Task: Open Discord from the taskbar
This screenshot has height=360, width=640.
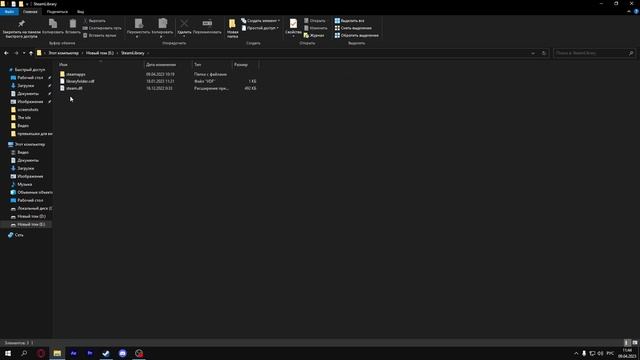Action: pos(122,353)
